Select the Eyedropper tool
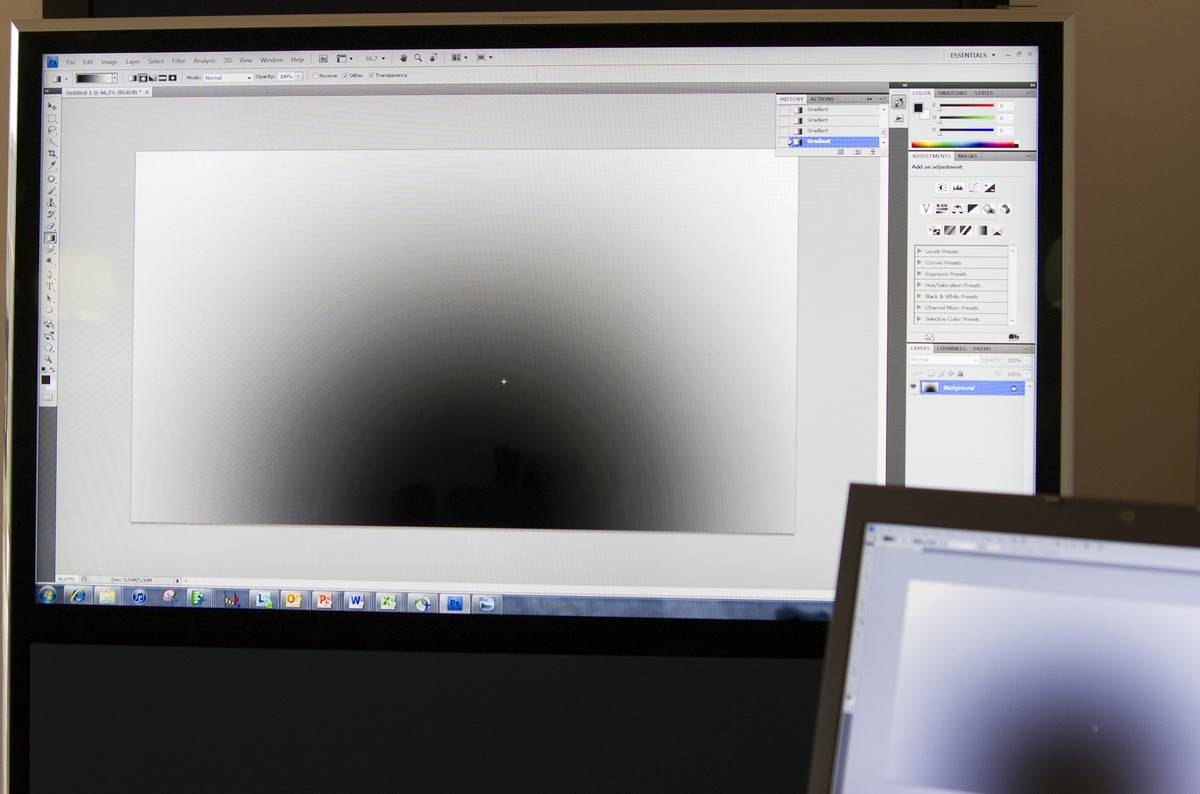 pyautogui.click(x=52, y=166)
